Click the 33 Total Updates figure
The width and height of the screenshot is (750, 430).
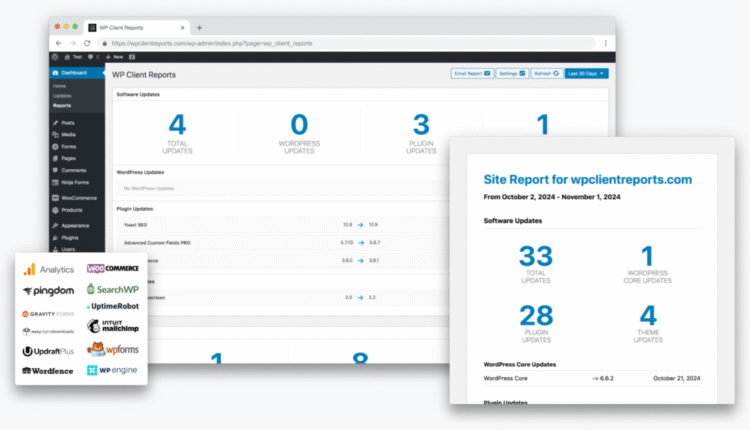coord(536,256)
